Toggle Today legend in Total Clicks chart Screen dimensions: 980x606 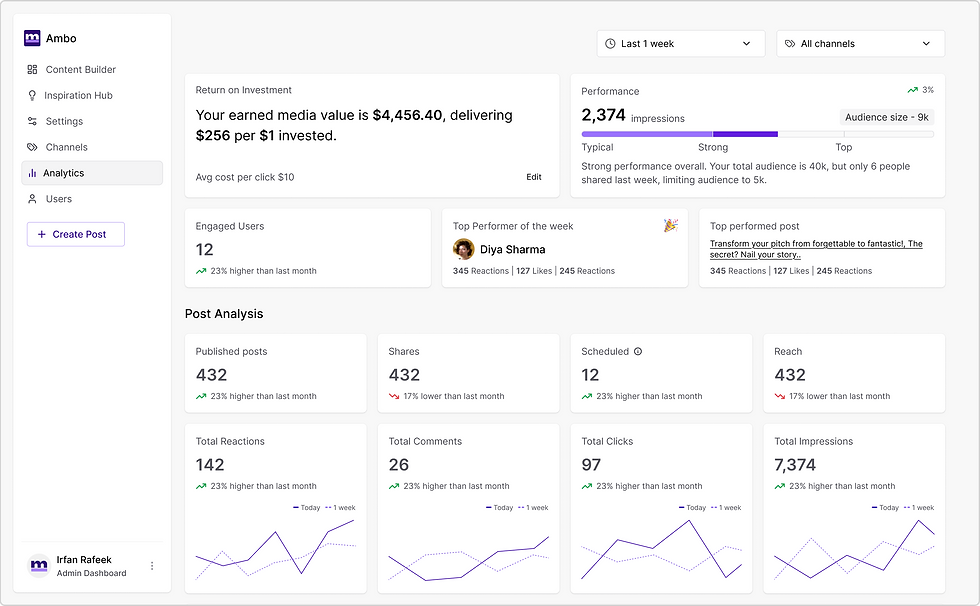[x=692, y=507]
